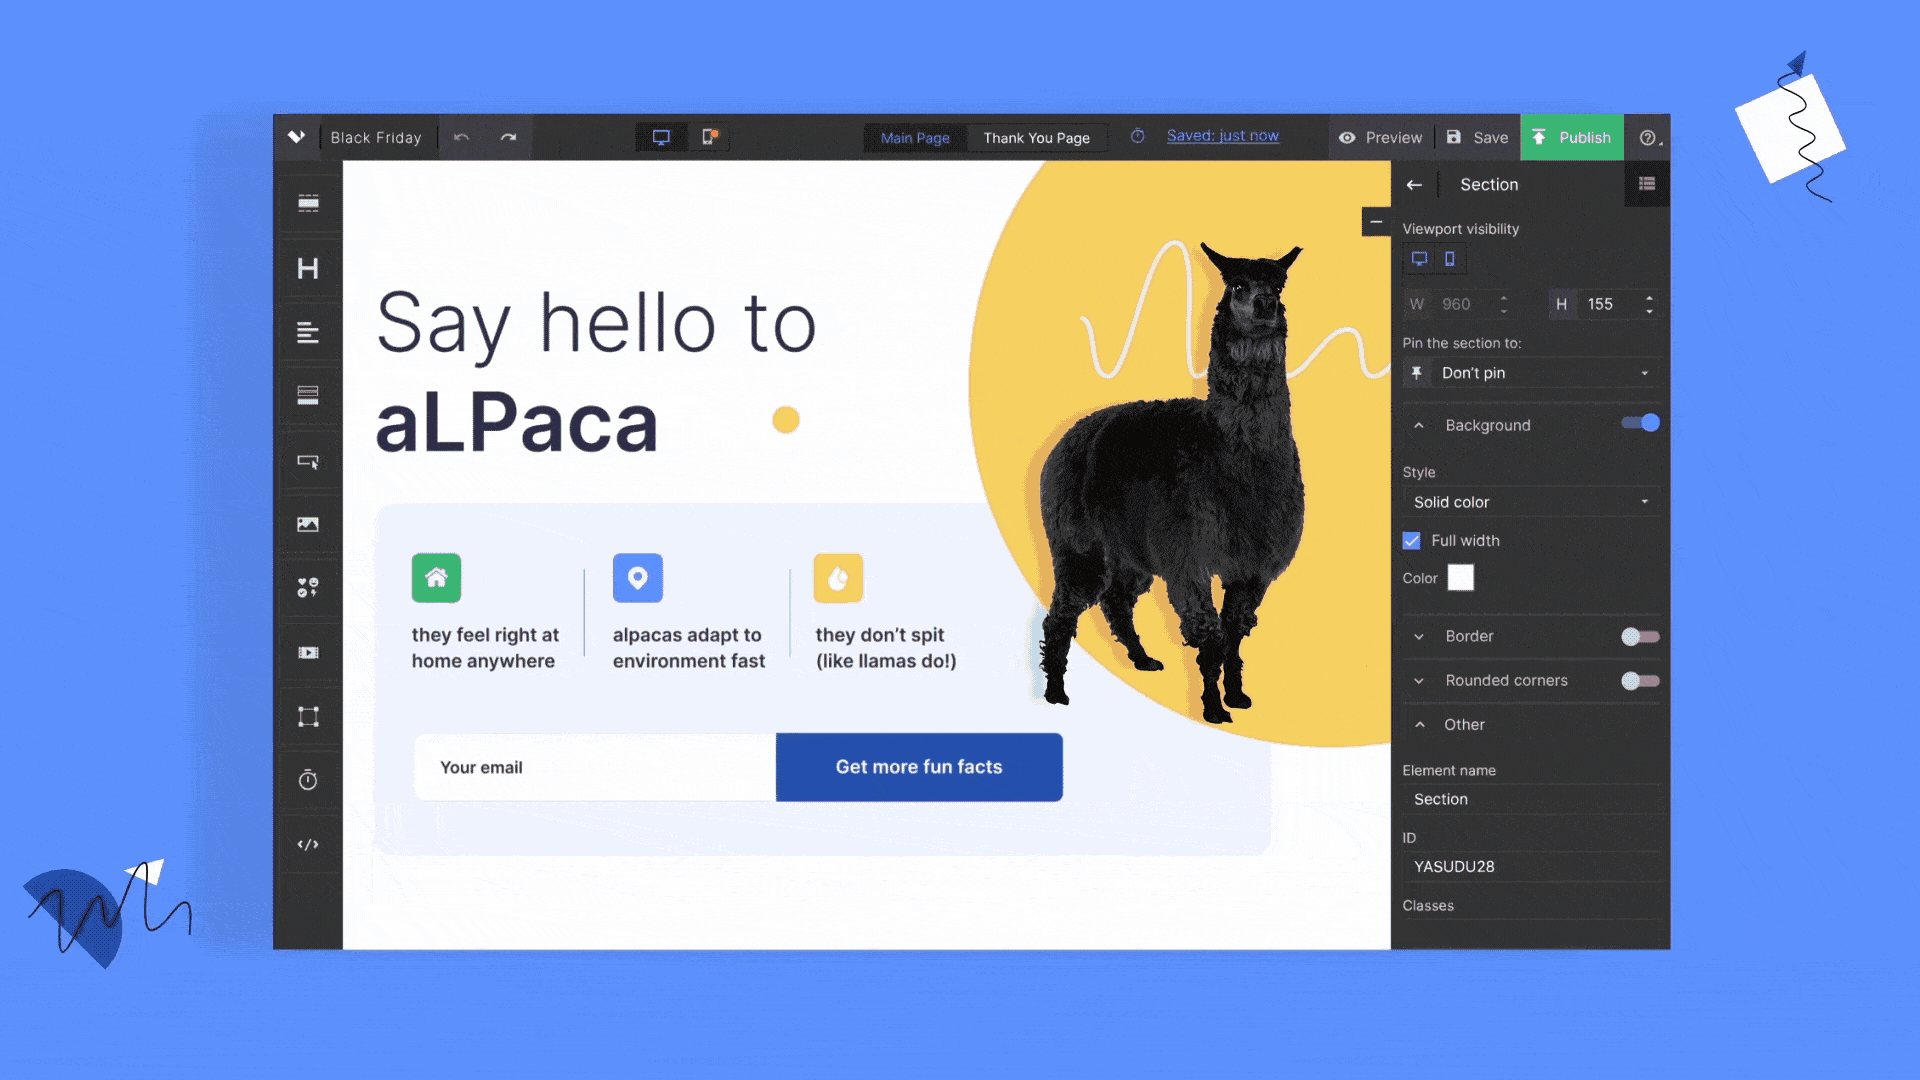Add a Button widget
Screen dimensions: 1920x1080
click(308, 461)
